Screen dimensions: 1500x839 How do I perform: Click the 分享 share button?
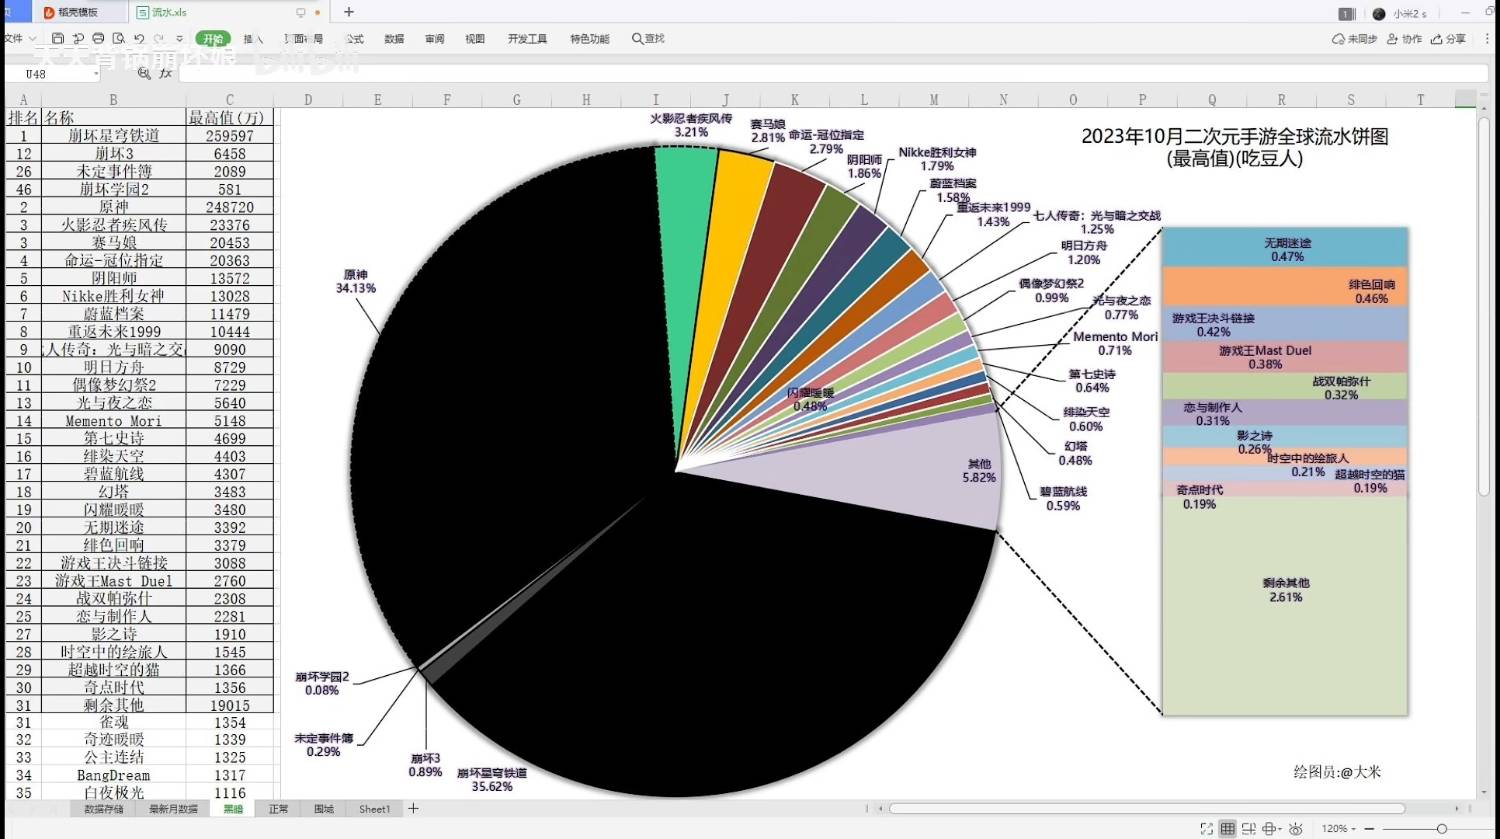pos(1448,39)
